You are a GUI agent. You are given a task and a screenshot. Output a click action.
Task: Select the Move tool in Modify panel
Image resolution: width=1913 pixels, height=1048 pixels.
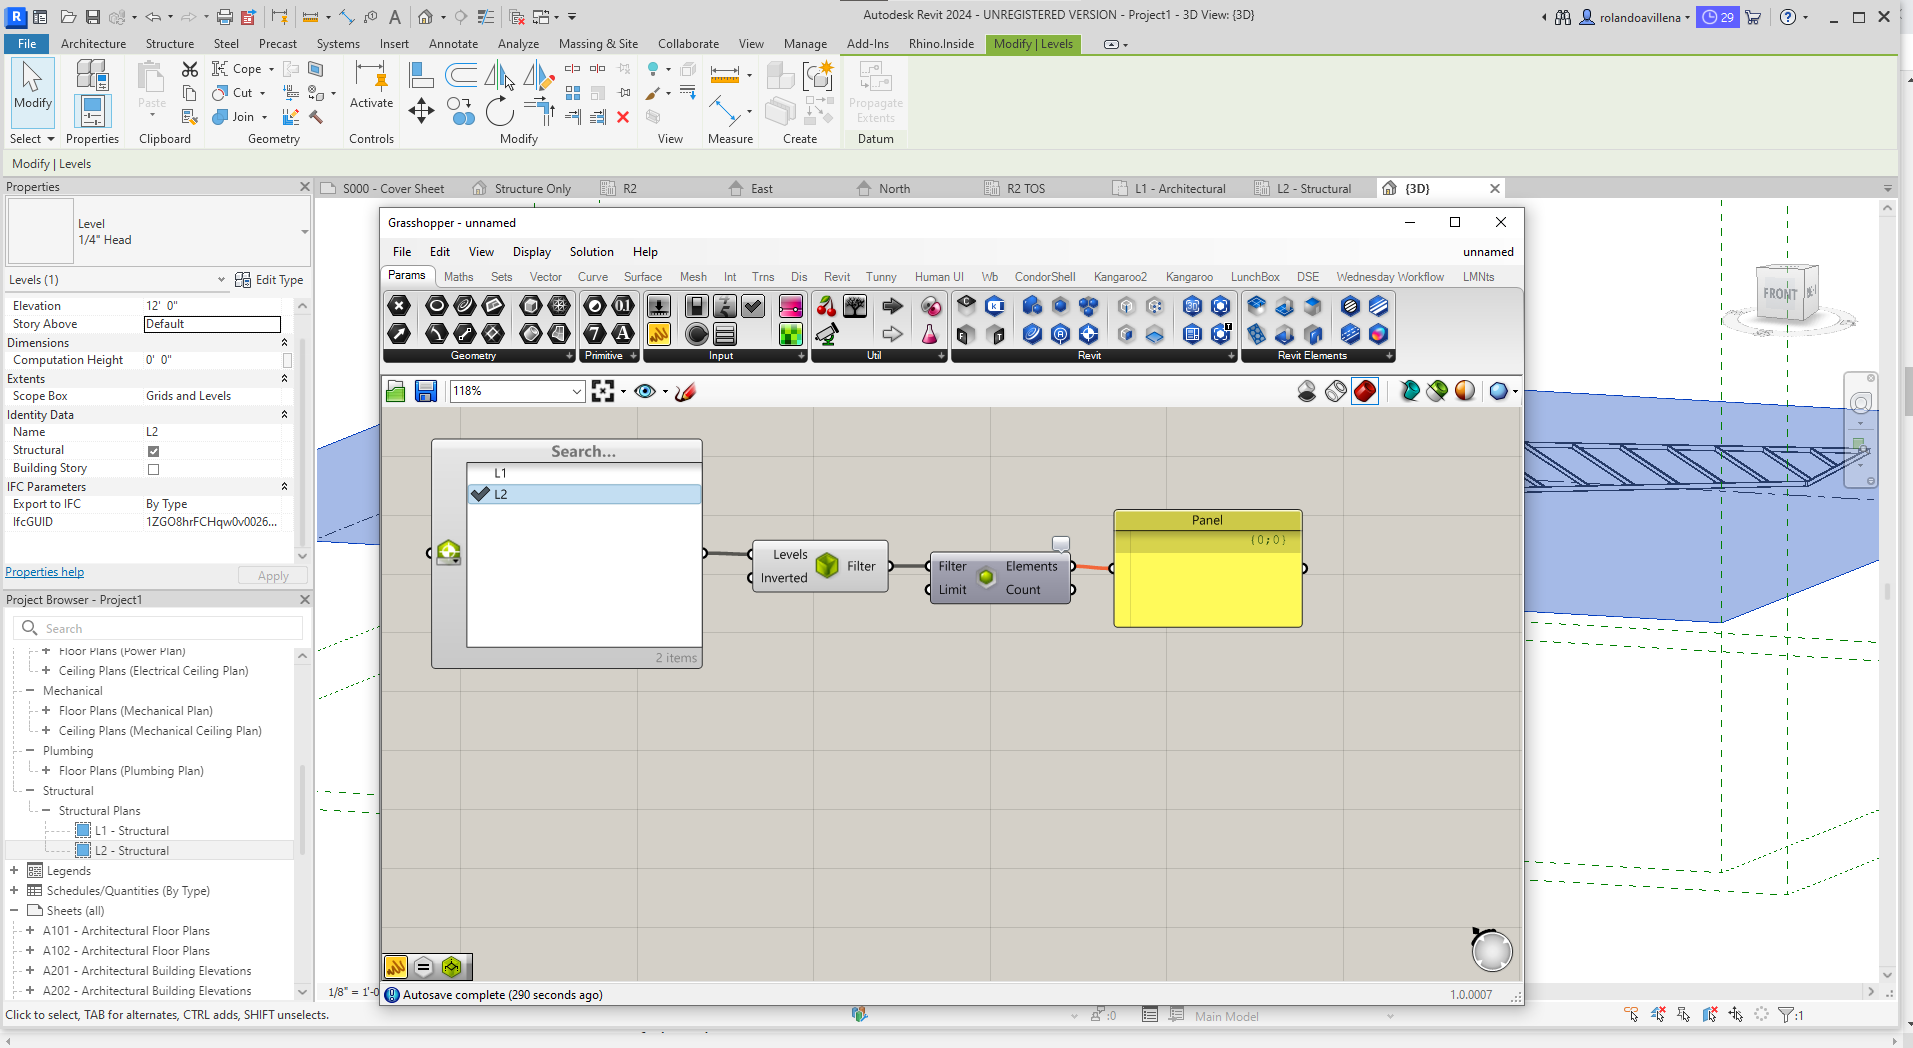click(x=421, y=111)
